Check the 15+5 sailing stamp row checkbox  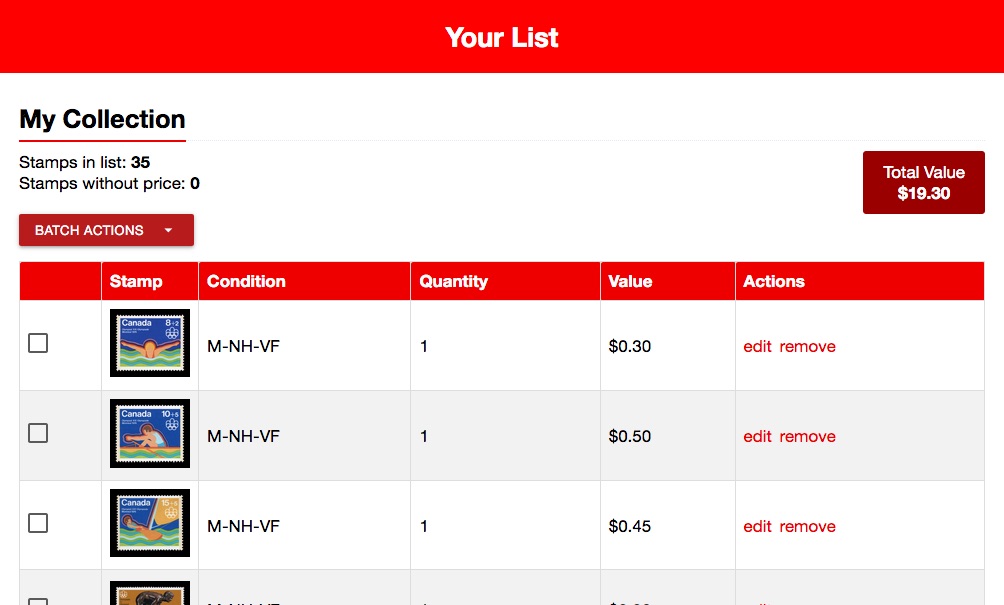tap(38, 523)
